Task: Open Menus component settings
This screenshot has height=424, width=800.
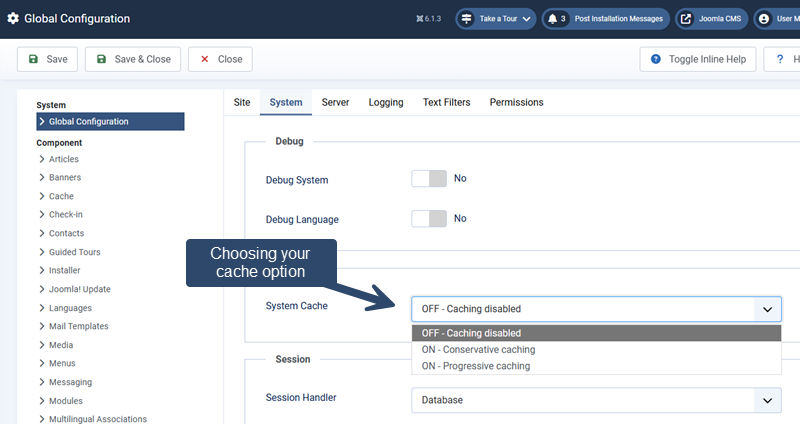Action: 62,364
